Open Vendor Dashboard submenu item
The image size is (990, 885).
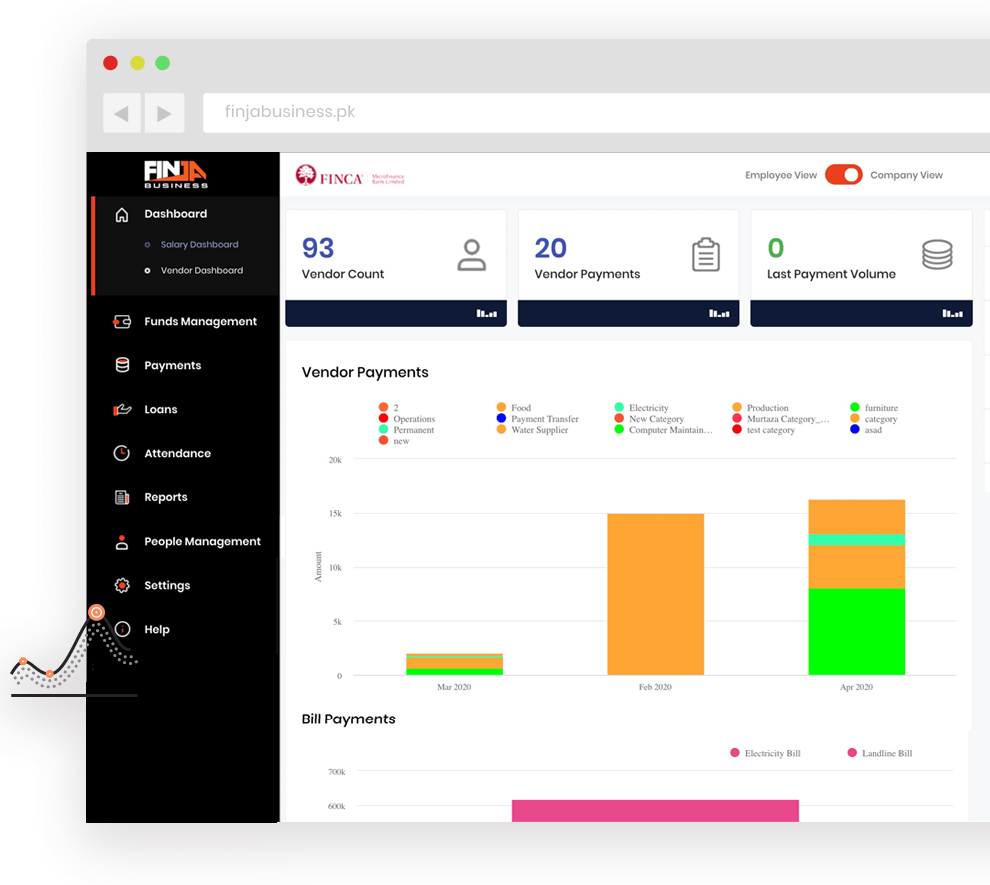(x=201, y=270)
